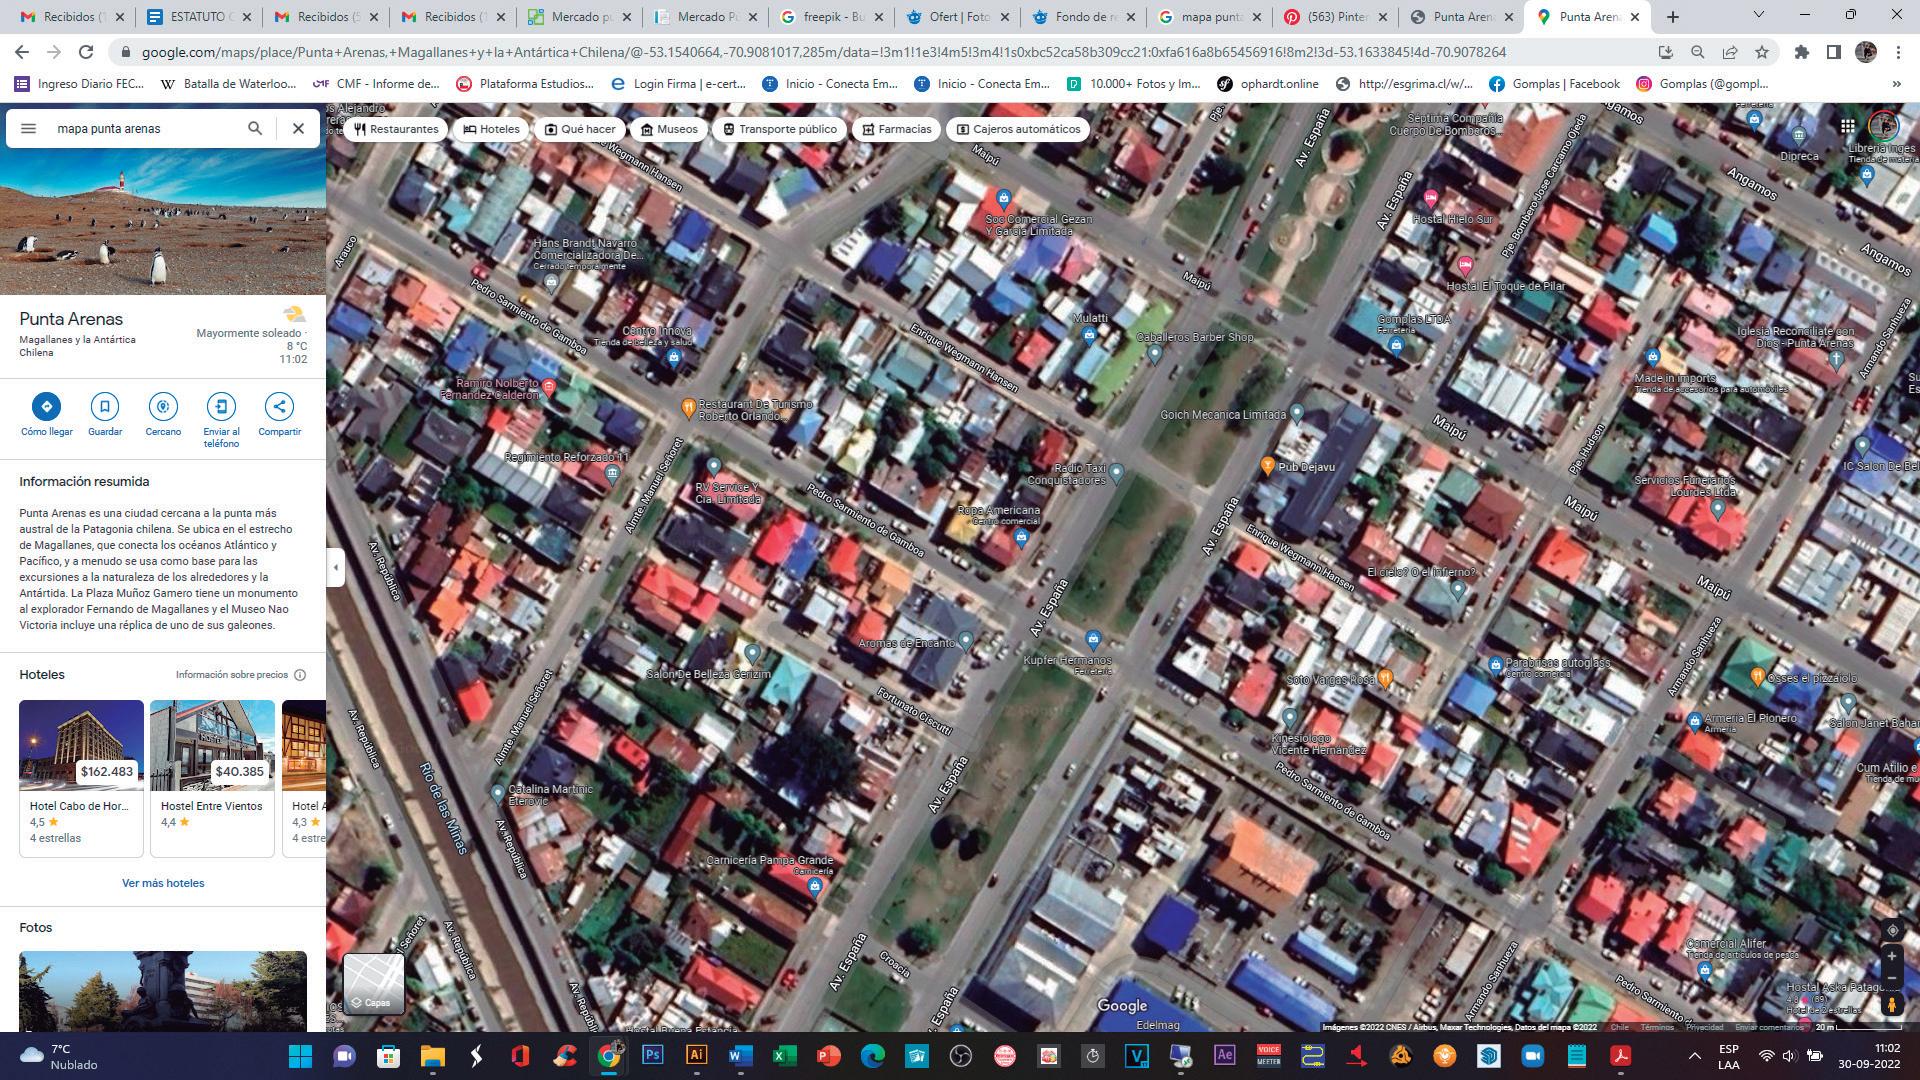Open the Google apps grid icon
Image resolution: width=1920 pixels, height=1080 pixels.
point(1847,126)
